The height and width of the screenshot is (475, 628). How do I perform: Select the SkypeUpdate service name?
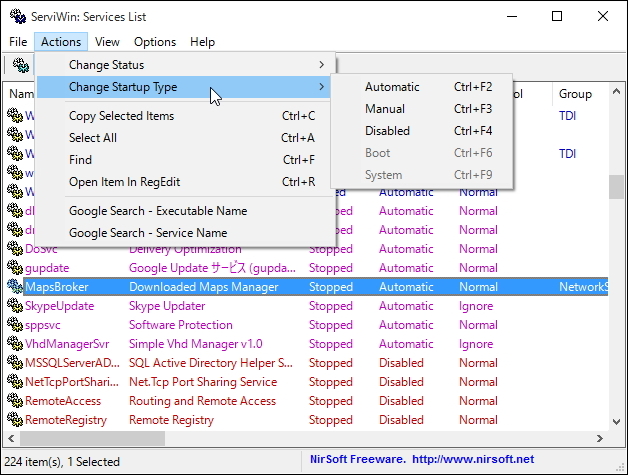[x=59, y=306]
